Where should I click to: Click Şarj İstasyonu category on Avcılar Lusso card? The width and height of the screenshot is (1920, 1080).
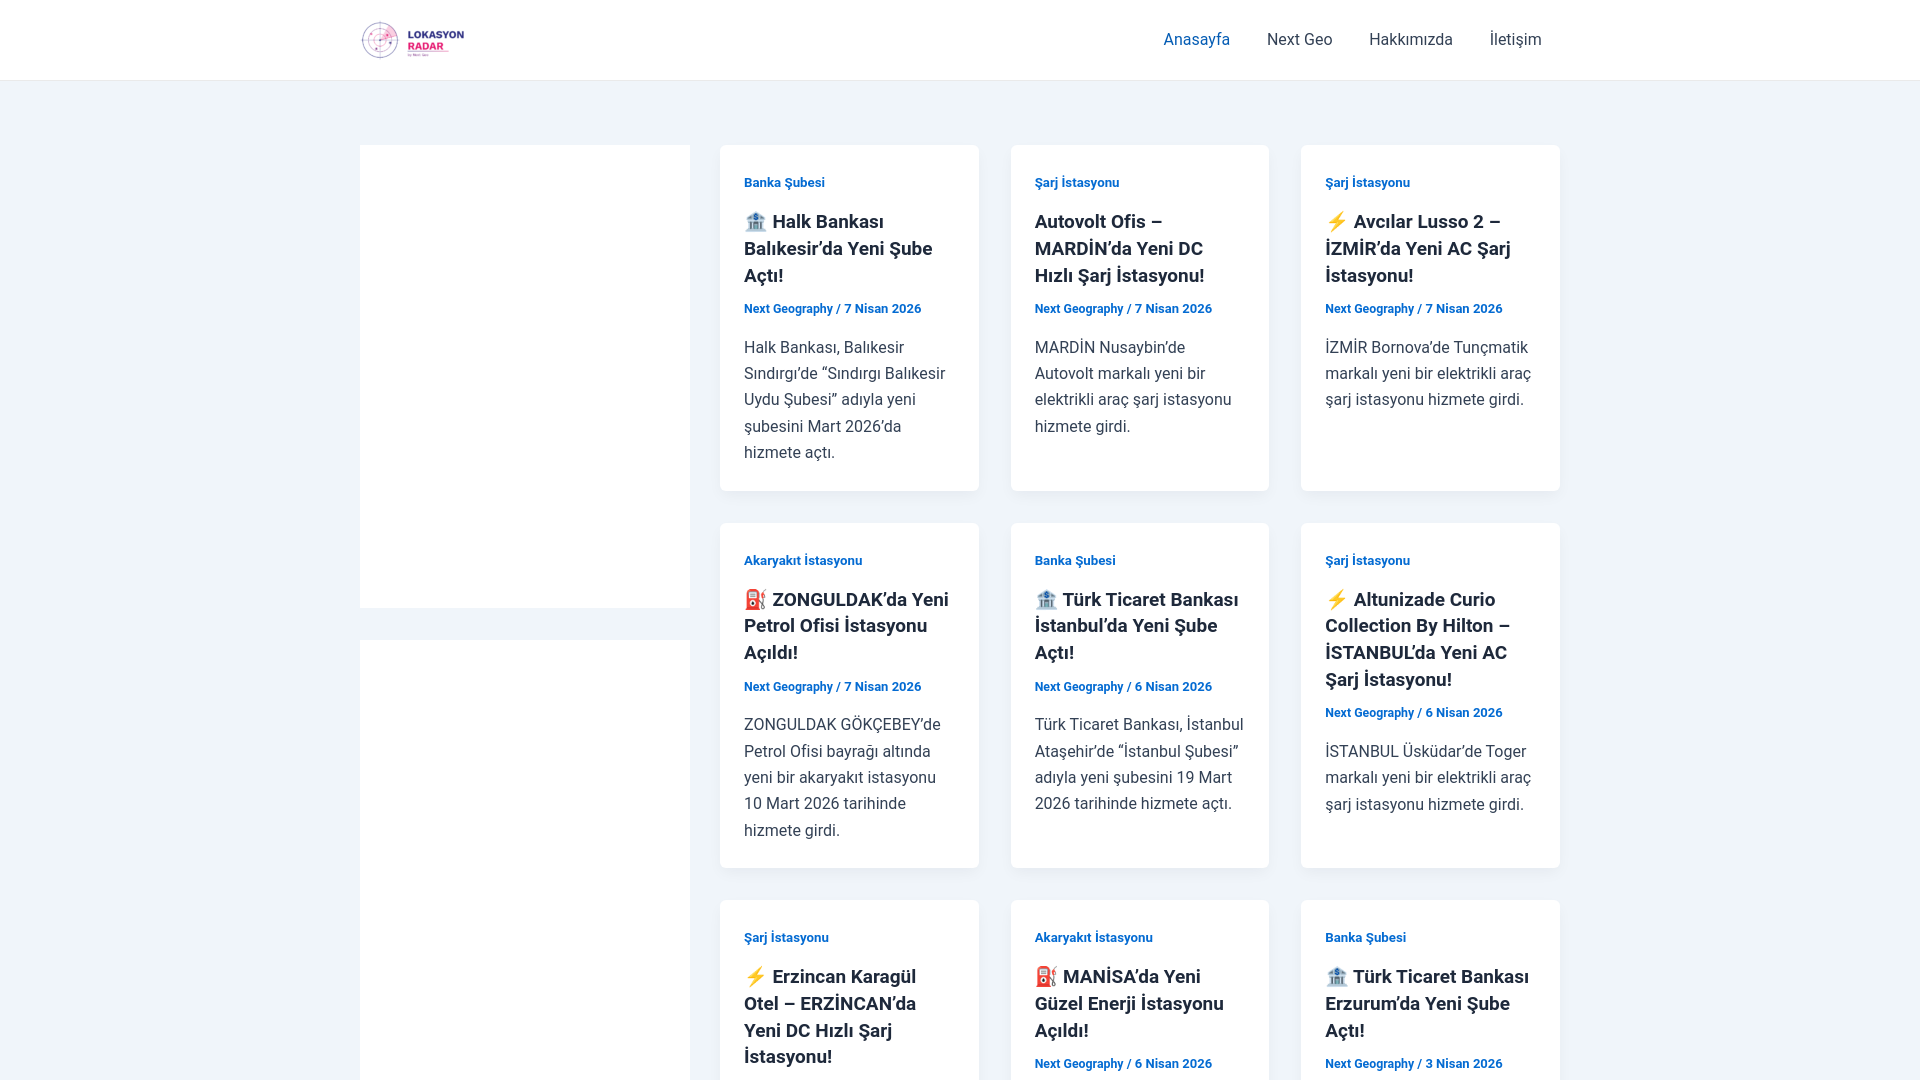pyautogui.click(x=1367, y=183)
